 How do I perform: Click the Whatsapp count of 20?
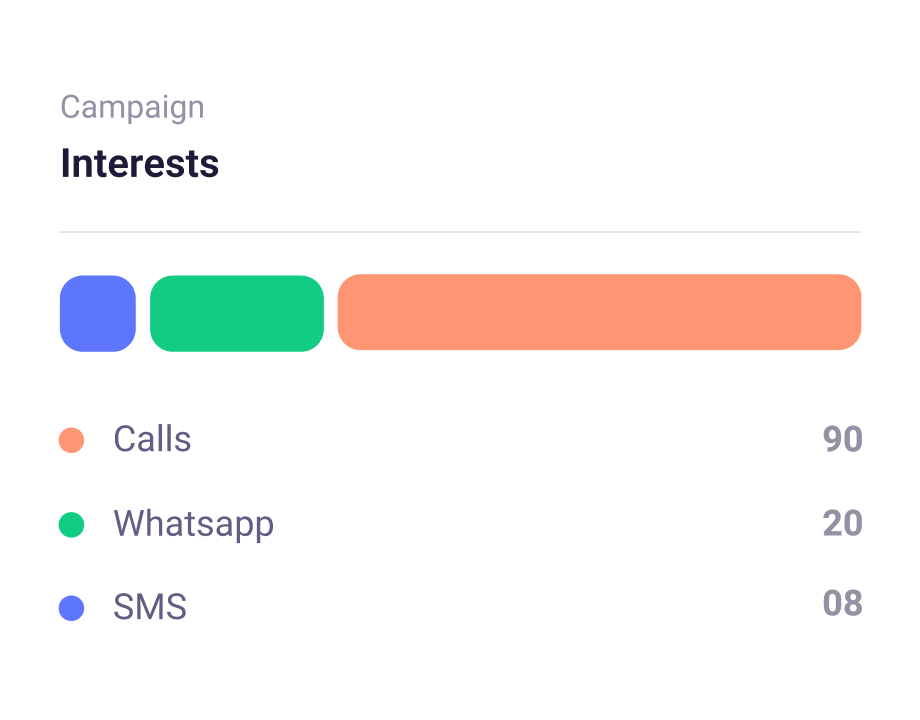click(842, 523)
